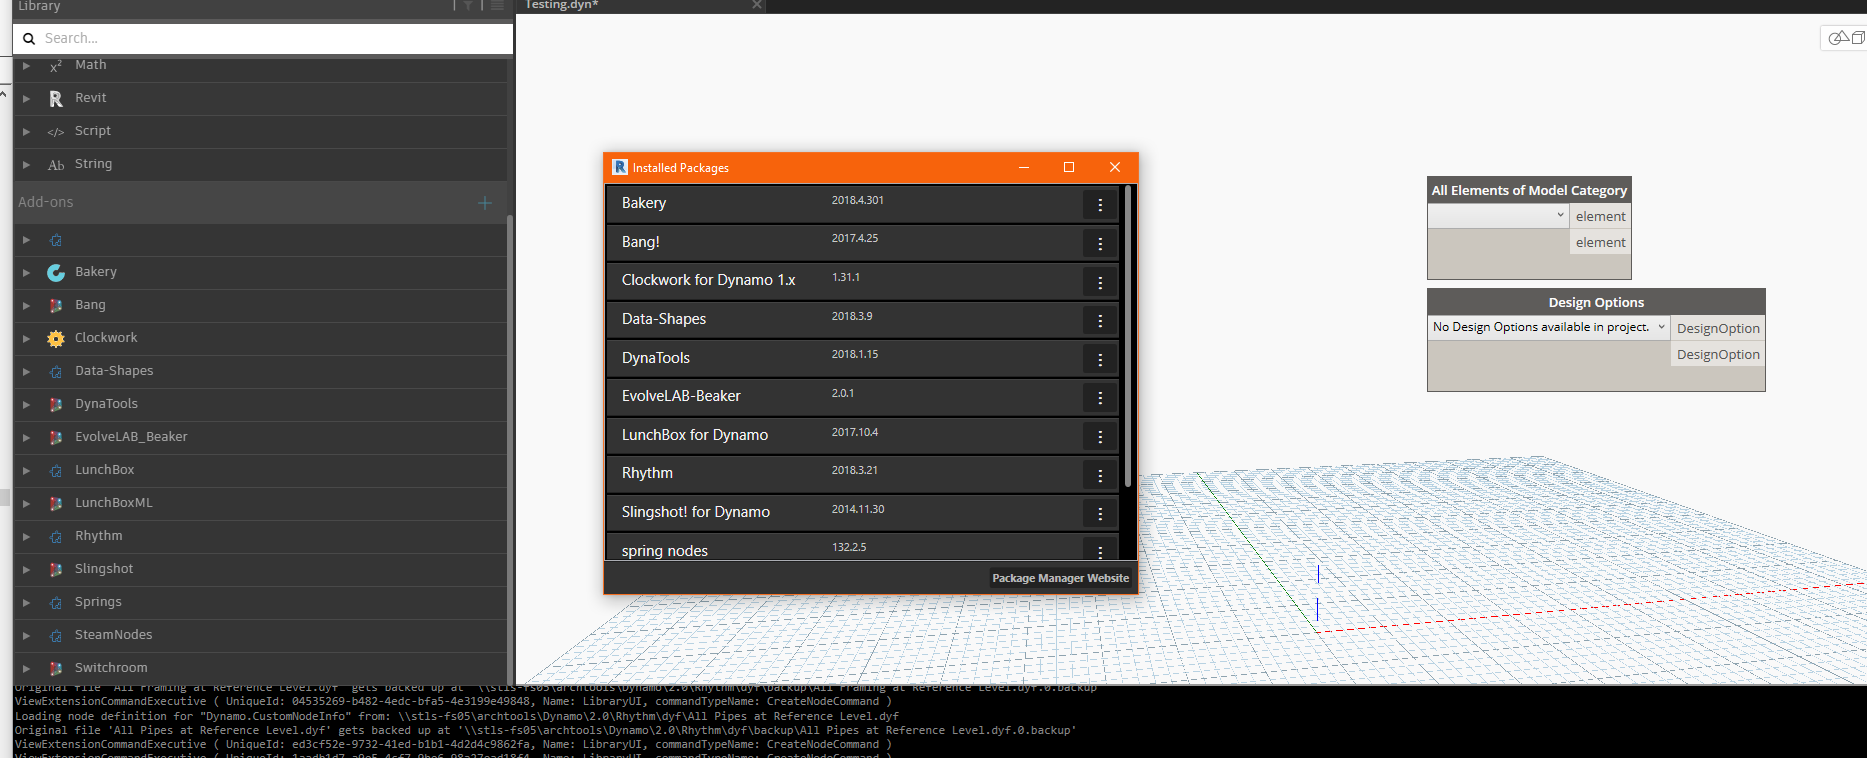Expand the Revit library category
This screenshot has height=758, width=1867.
coord(27,98)
